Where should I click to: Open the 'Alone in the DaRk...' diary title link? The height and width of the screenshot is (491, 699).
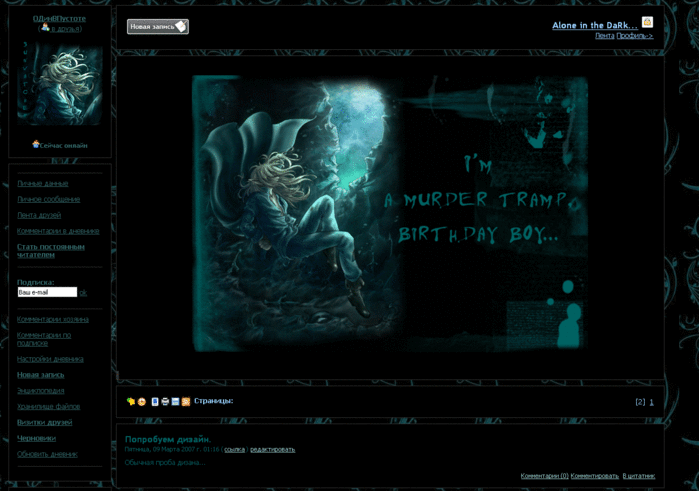(595, 25)
